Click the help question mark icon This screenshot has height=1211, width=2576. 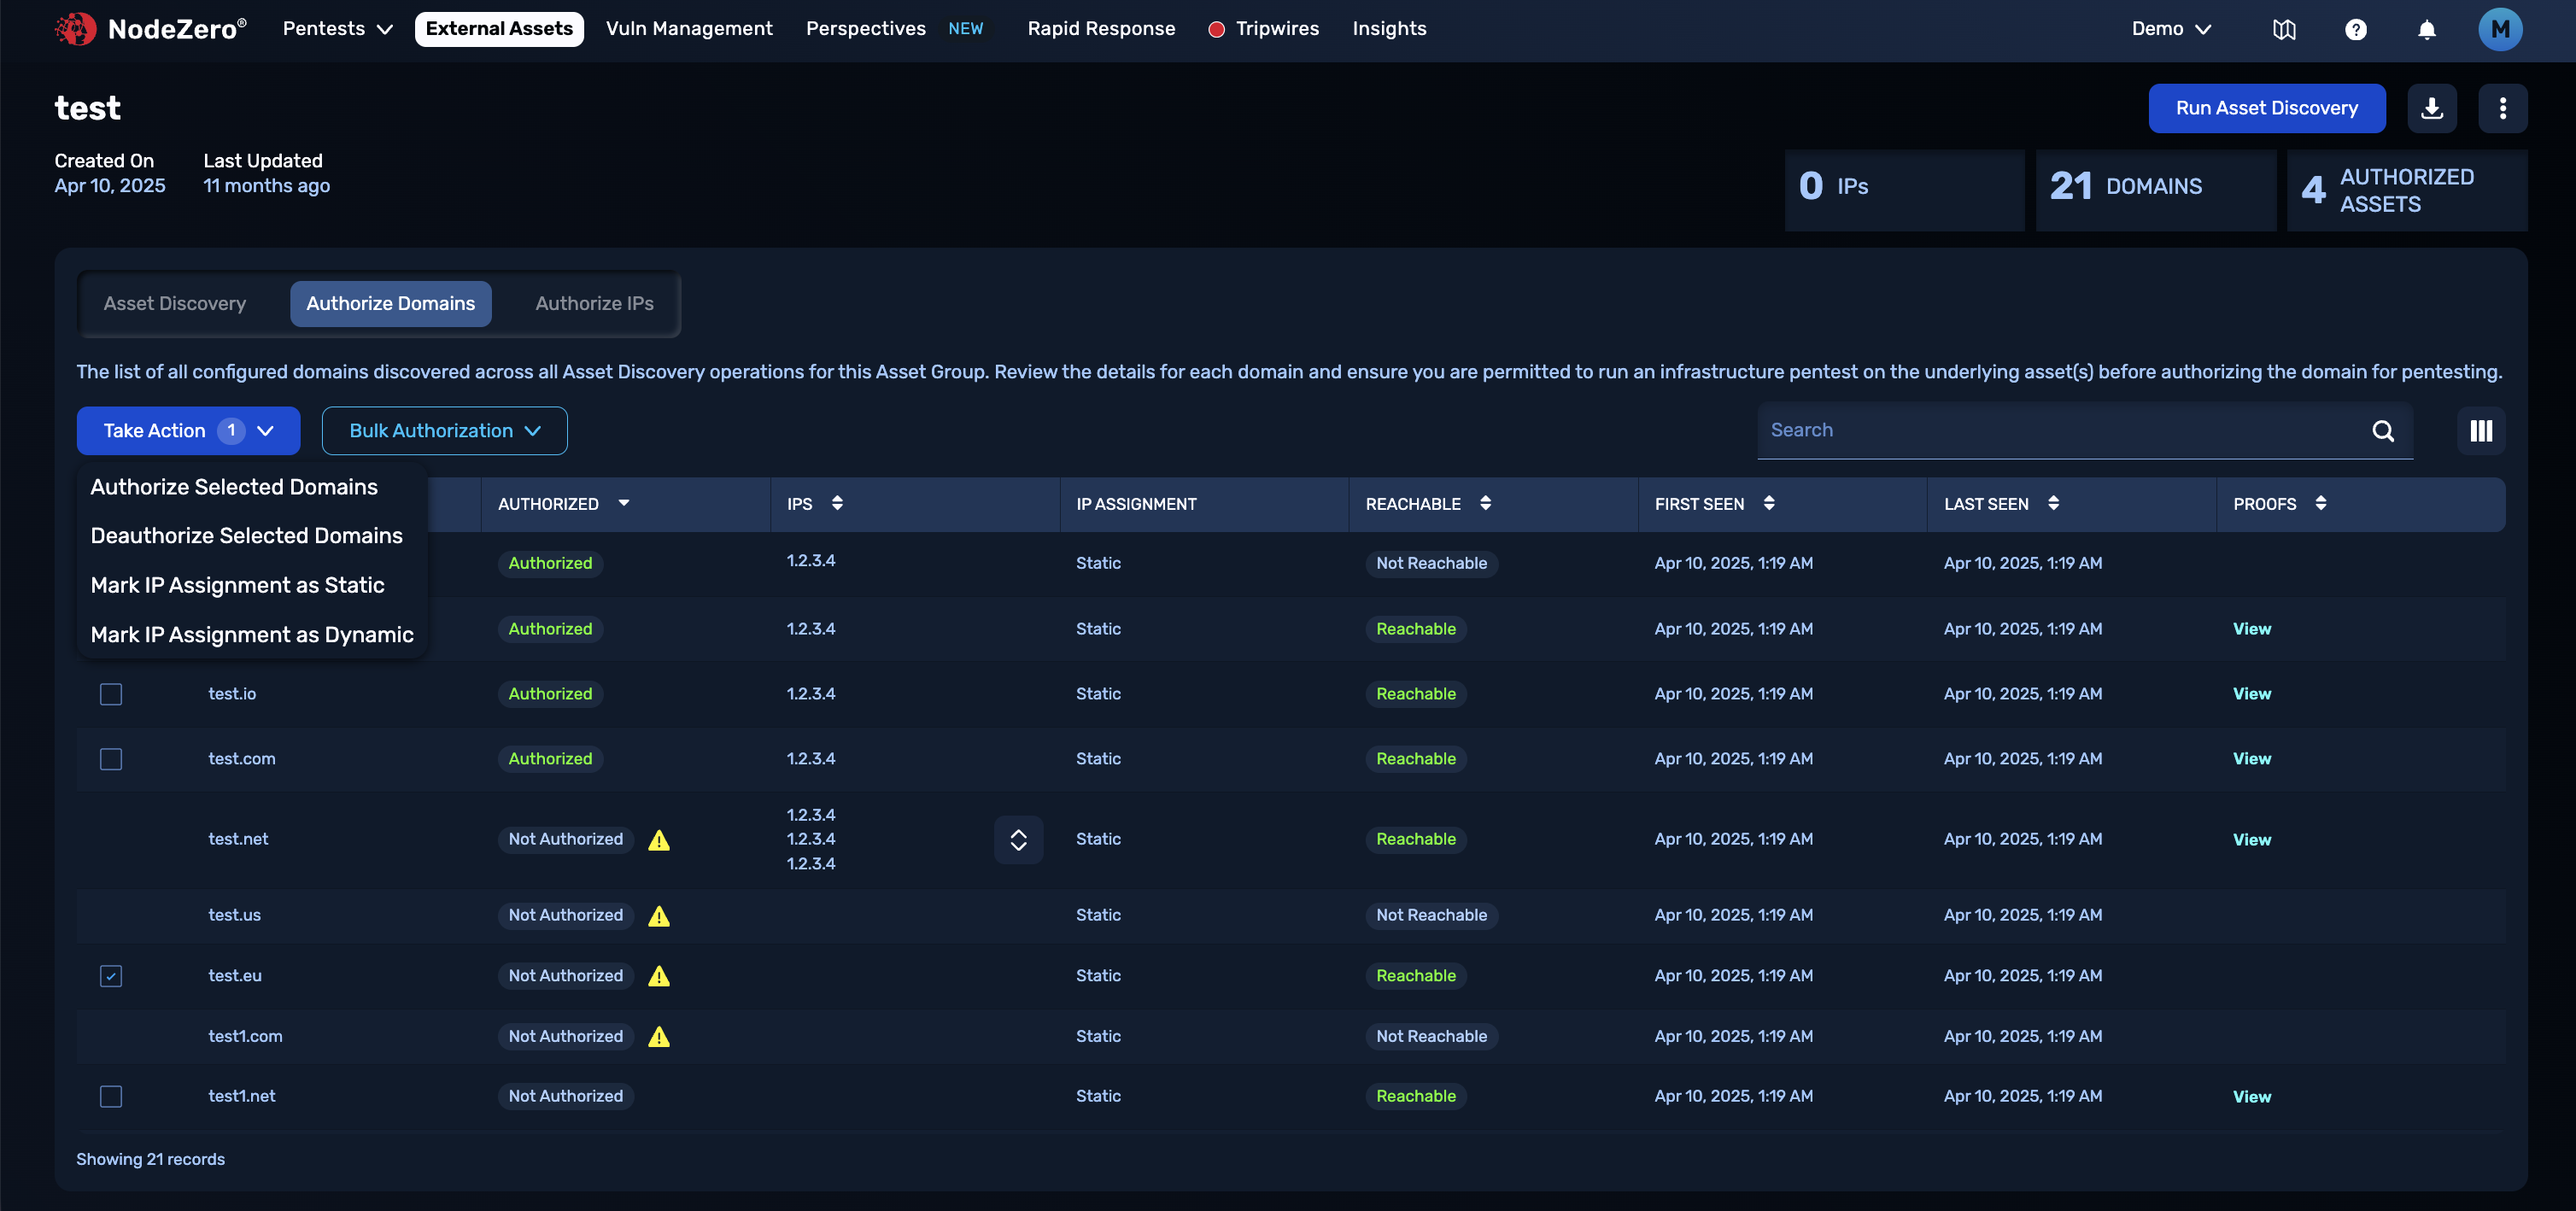(2356, 29)
